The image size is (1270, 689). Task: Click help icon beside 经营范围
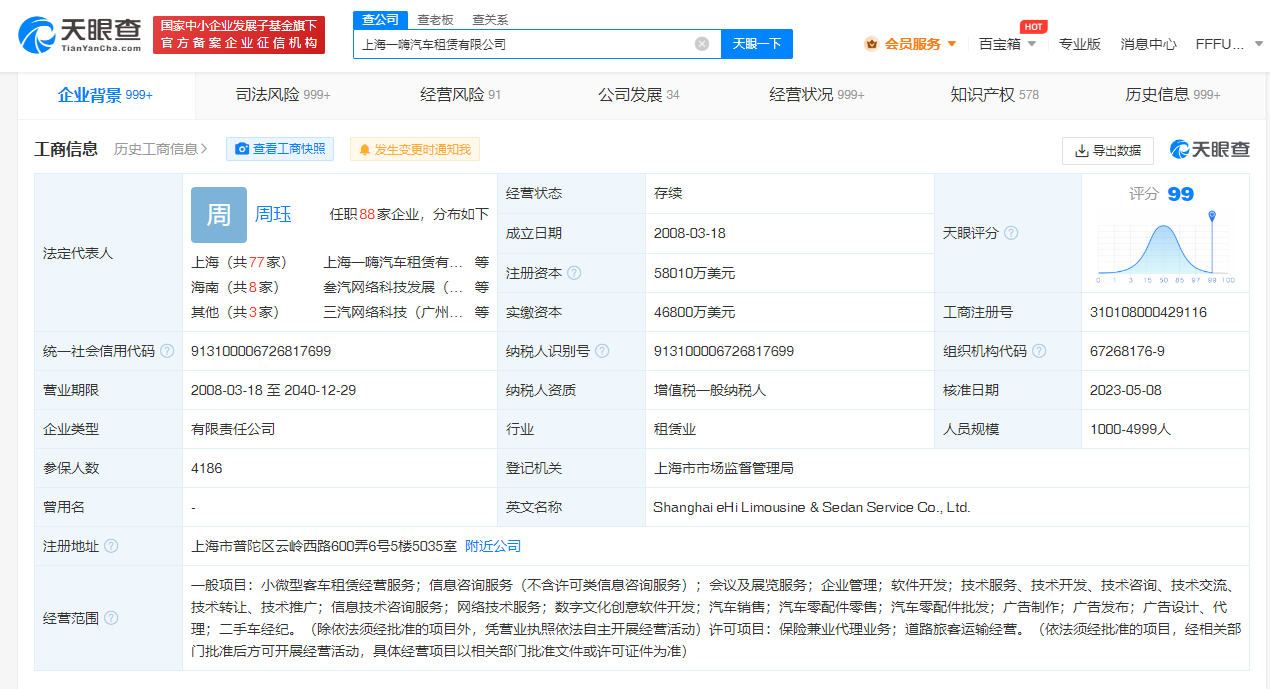111,619
